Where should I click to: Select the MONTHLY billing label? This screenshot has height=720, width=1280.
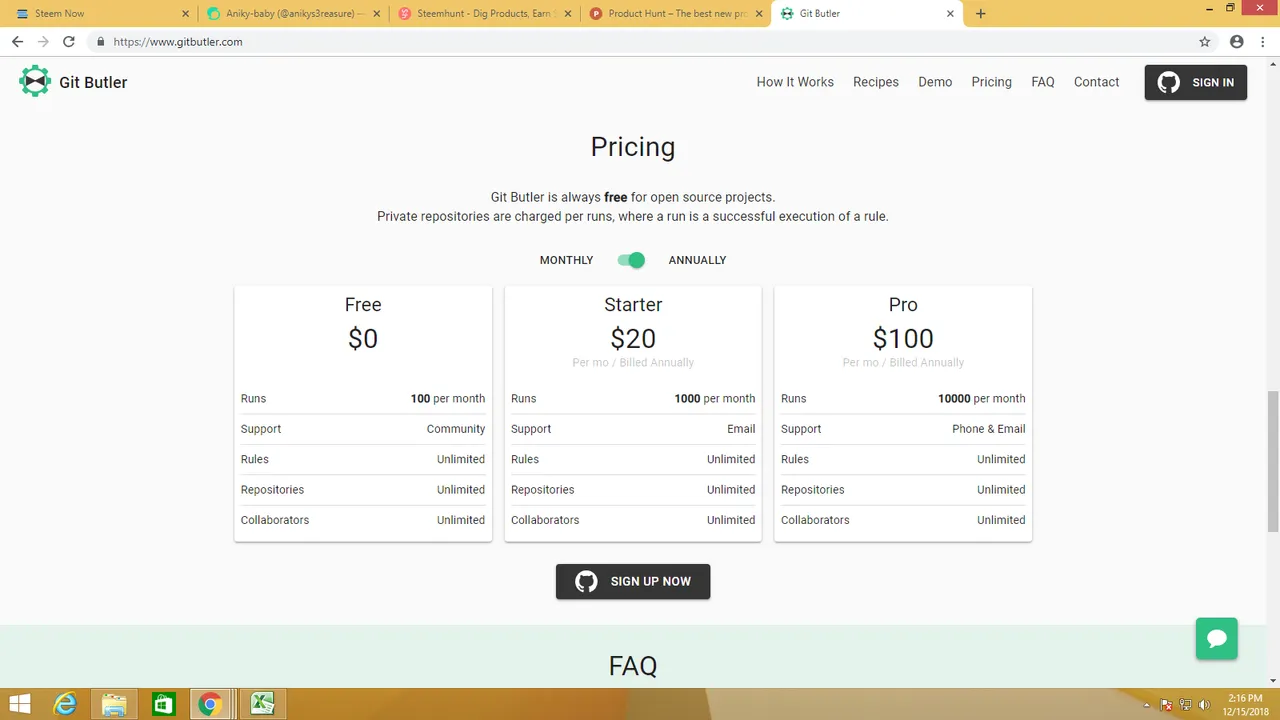566,260
